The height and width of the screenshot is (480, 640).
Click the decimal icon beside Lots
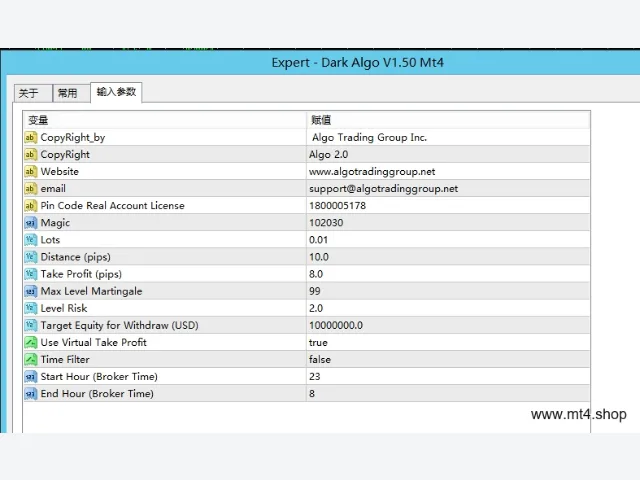[x=31, y=240]
